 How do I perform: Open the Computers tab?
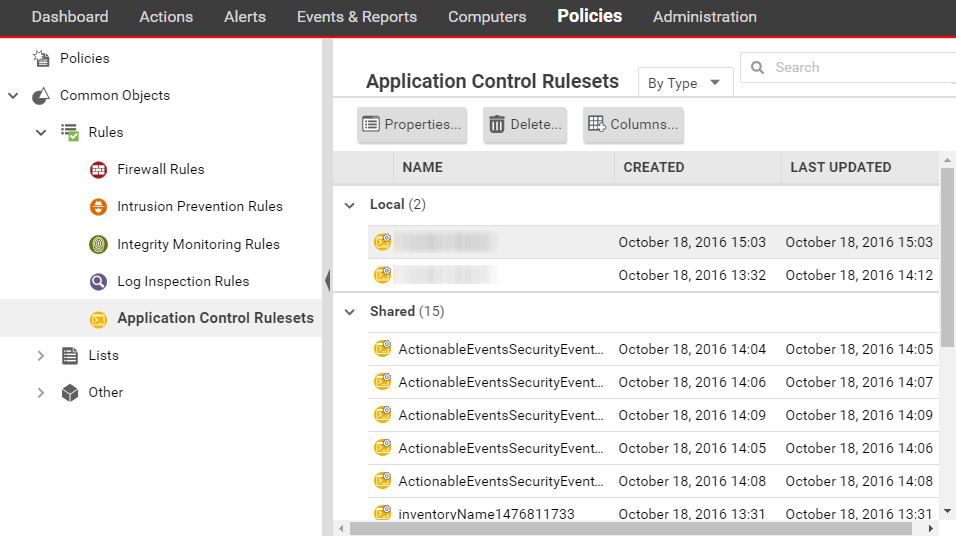coord(487,17)
